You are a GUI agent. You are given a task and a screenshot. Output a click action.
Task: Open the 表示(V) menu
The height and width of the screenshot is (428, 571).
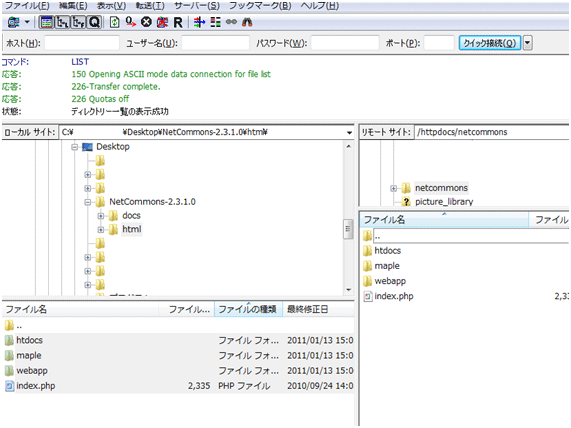click(111, 5)
